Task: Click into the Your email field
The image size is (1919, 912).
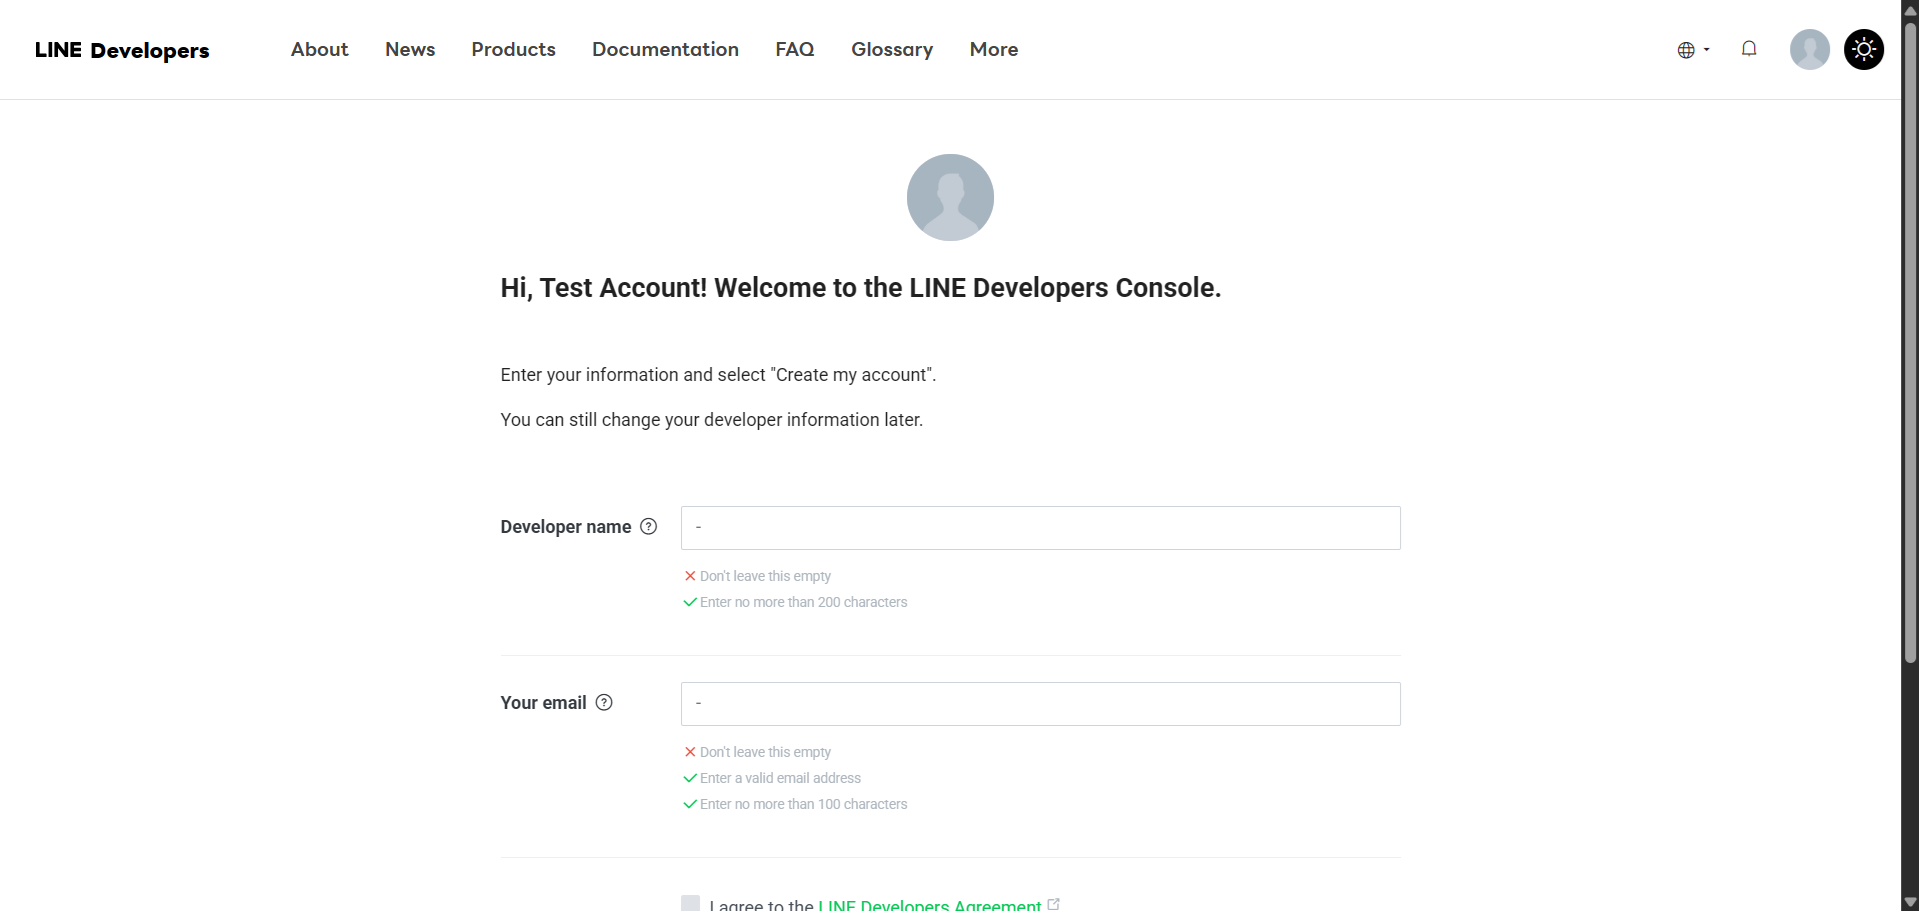Action: (x=1040, y=704)
